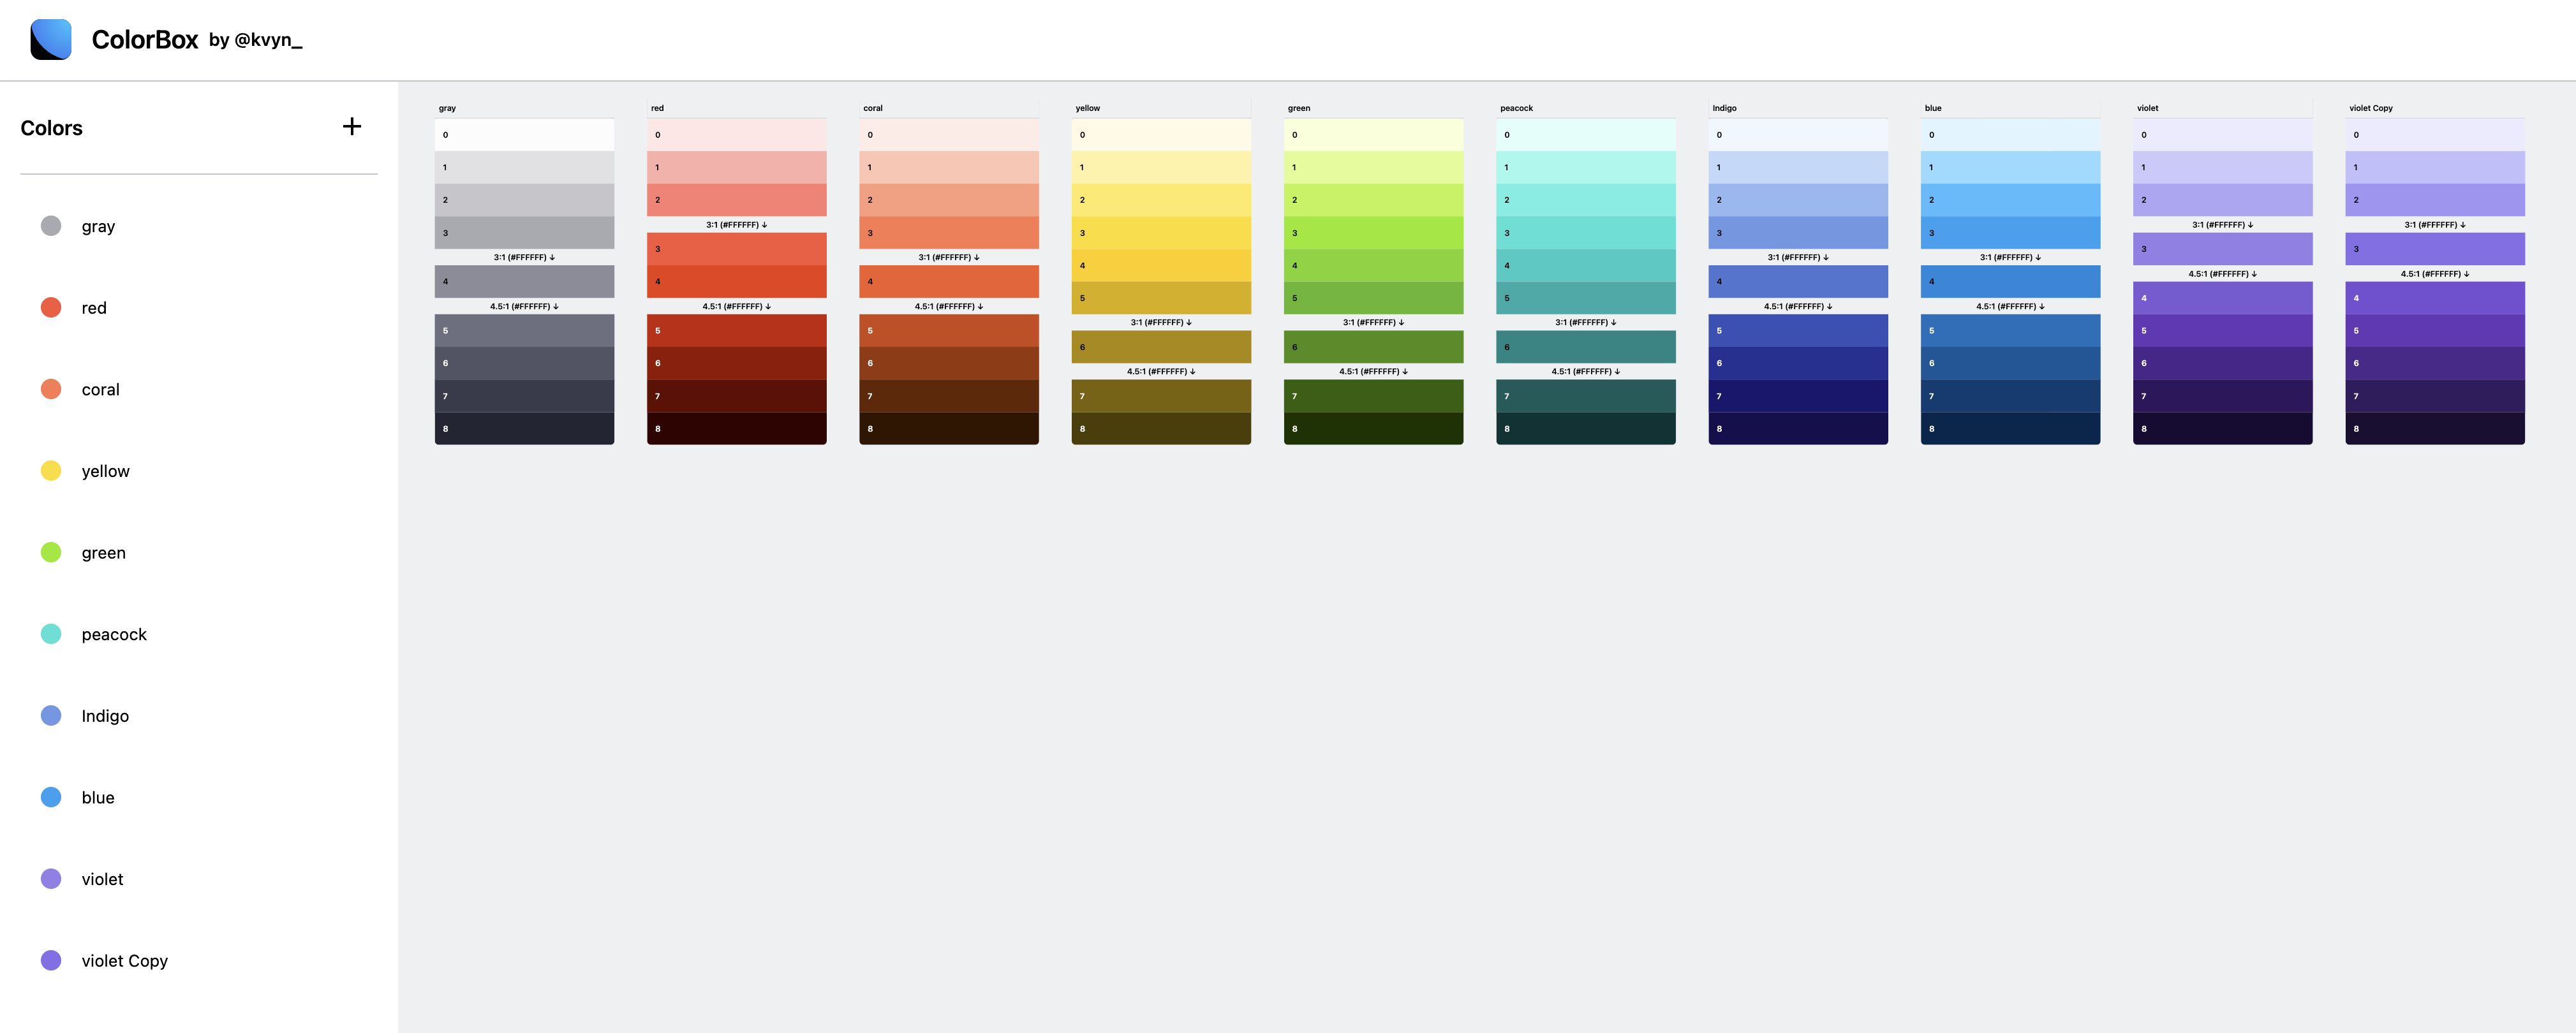The width and height of the screenshot is (2576, 1033).
Task: Click the ColorBox logo icon
Action: [x=51, y=39]
